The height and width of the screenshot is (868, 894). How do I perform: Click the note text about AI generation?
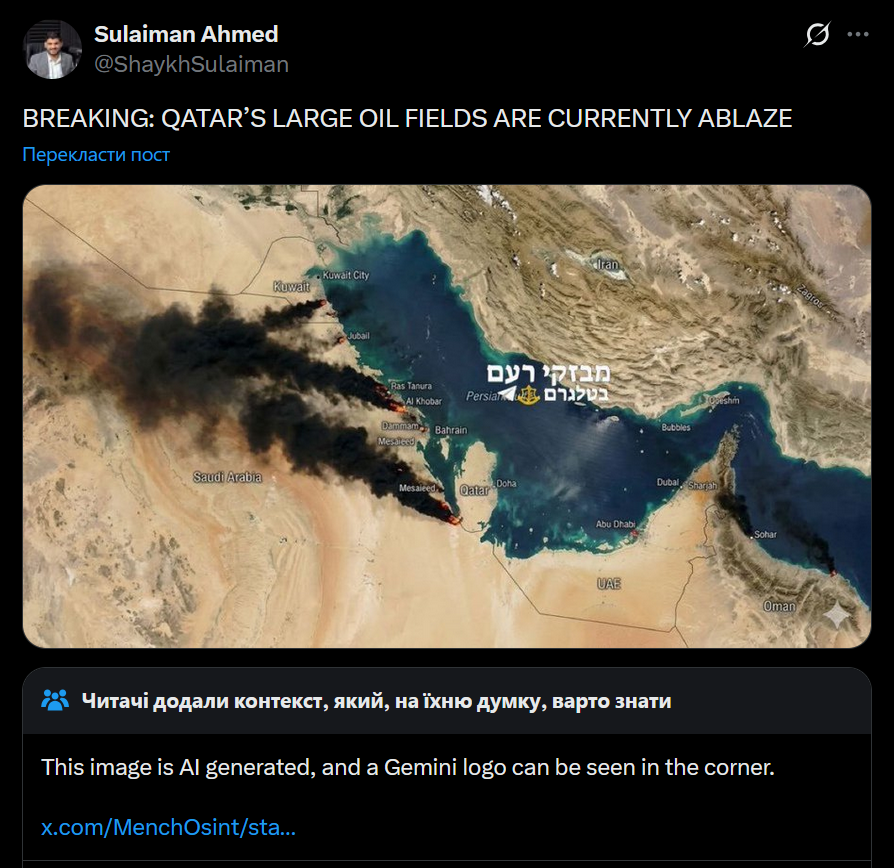(x=408, y=768)
